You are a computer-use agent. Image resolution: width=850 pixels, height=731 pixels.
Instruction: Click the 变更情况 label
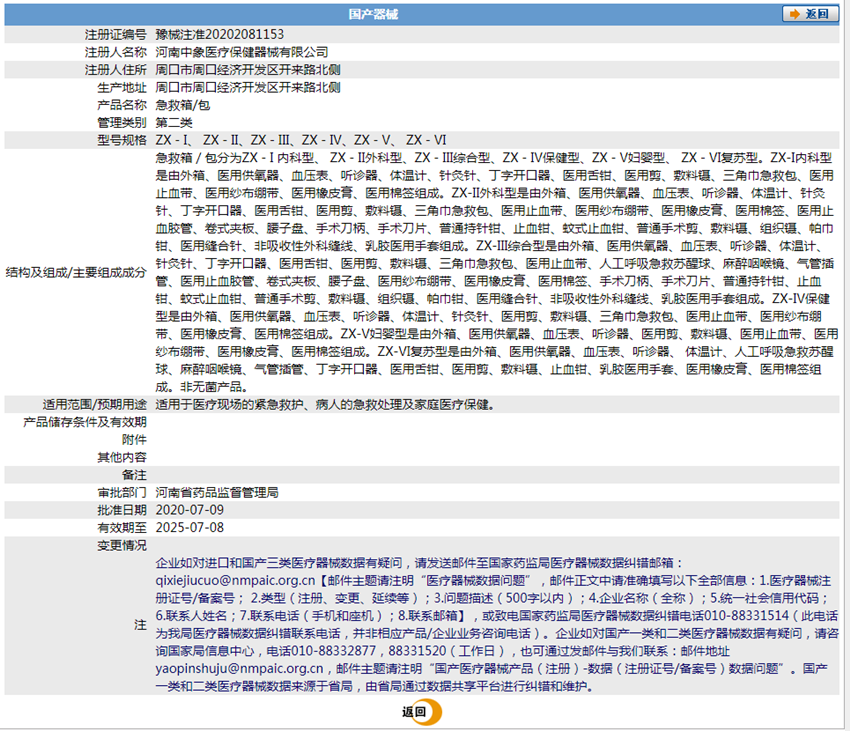[x=122, y=546]
